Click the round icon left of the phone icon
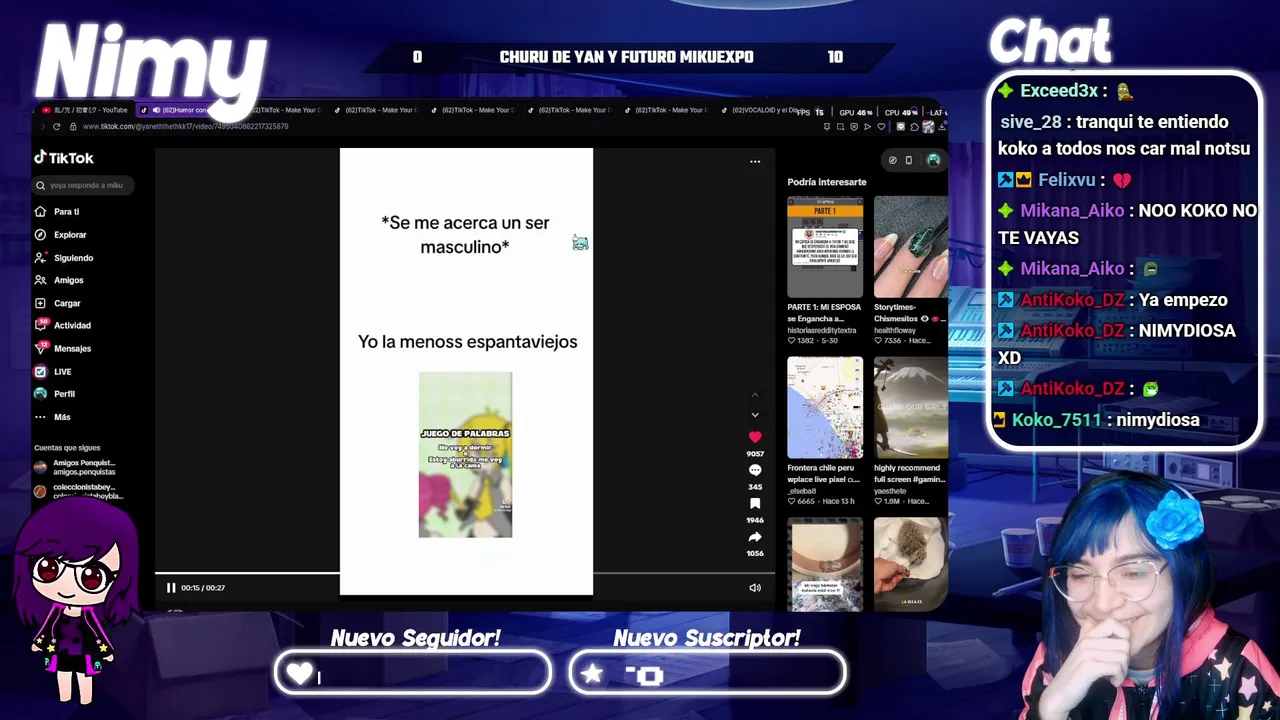The width and height of the screenshot is (1280, 720). click(893, 160)
